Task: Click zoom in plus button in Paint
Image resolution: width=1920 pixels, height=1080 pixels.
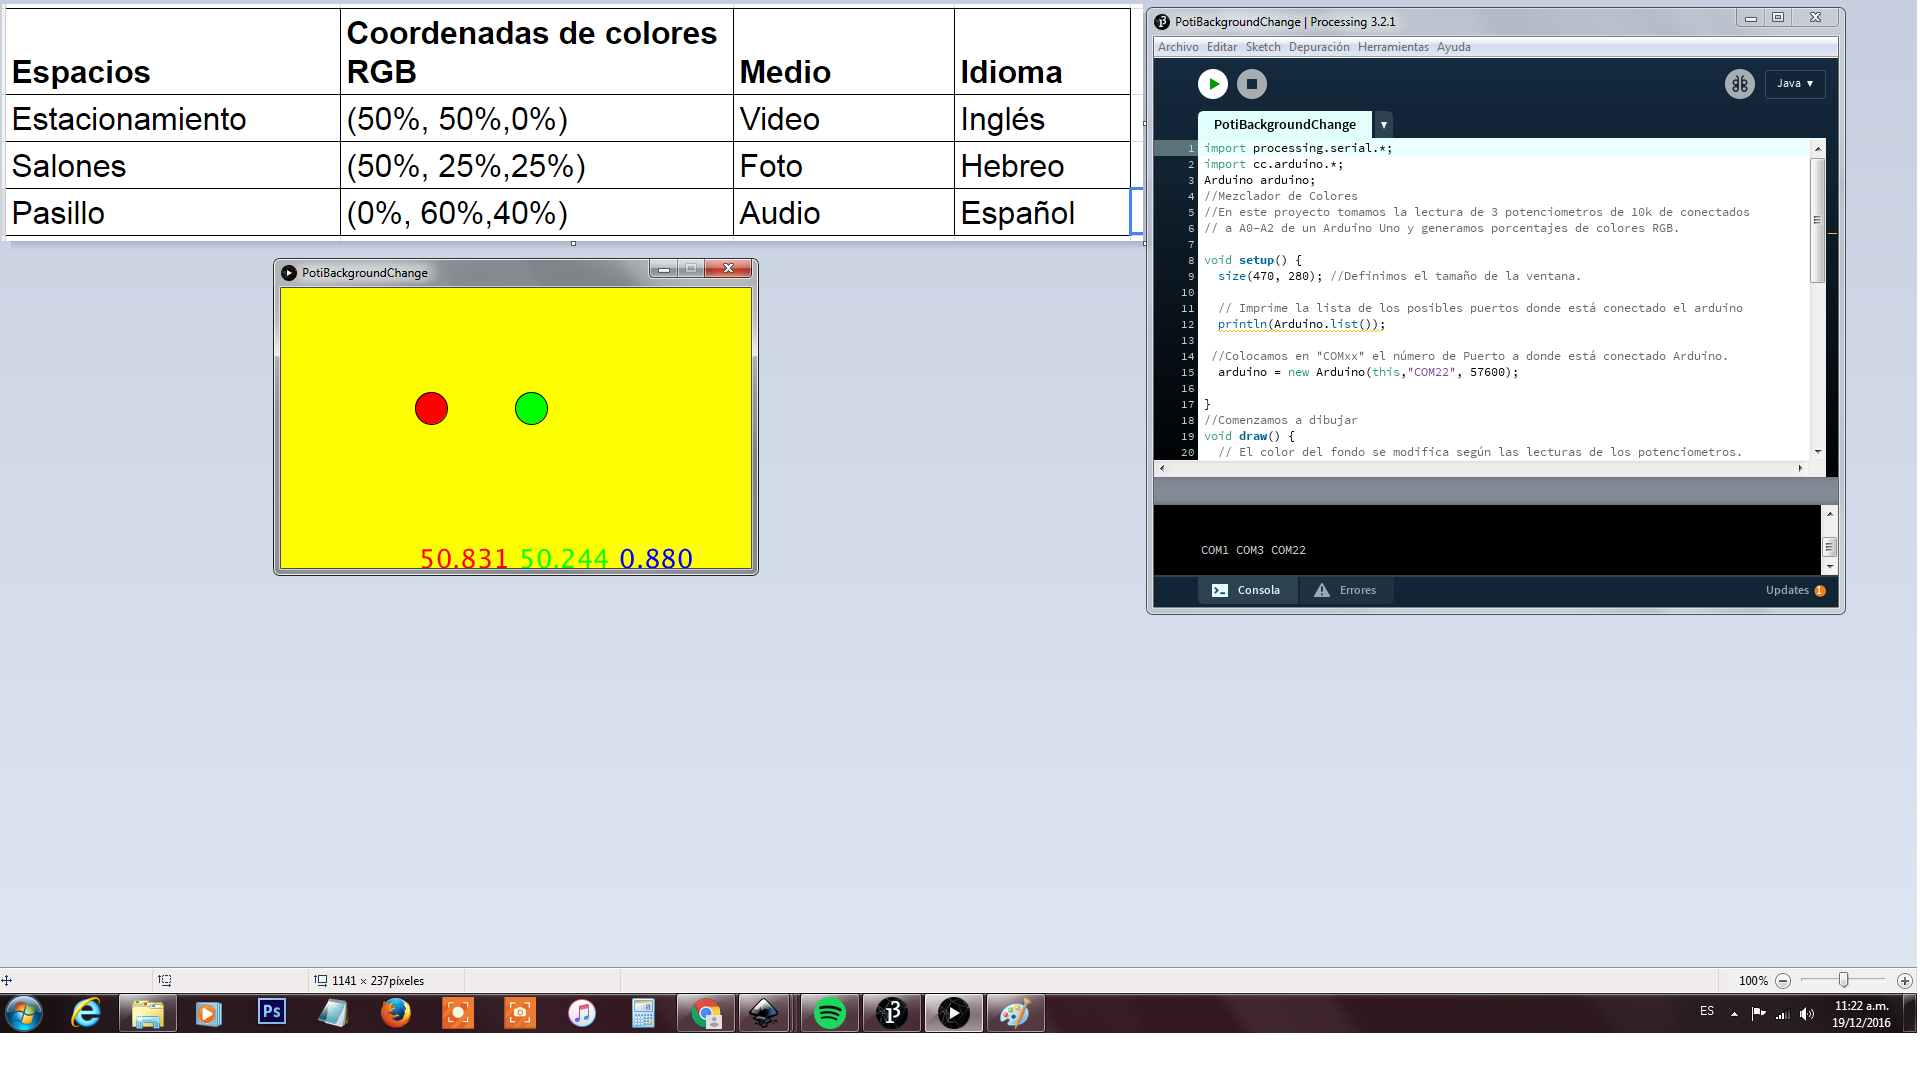Action: tap(1904, 981)
